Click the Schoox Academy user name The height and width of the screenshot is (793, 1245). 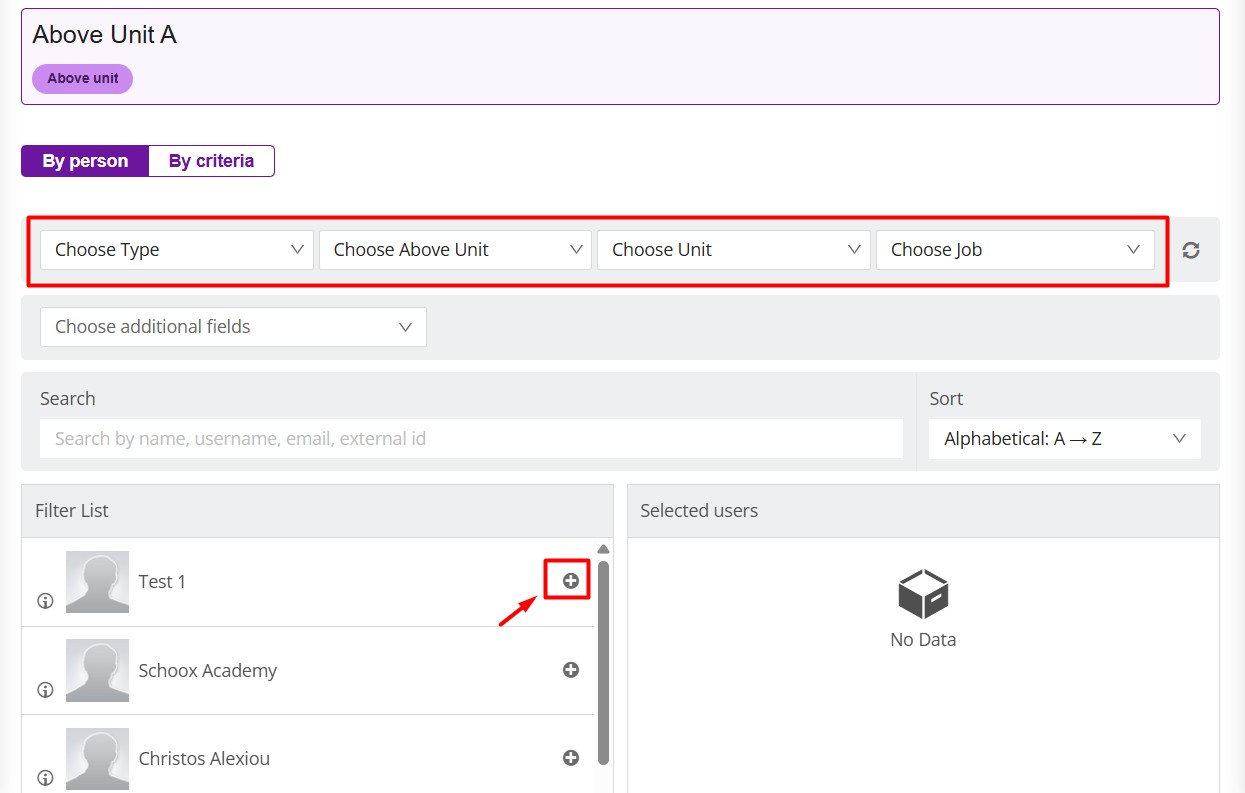(208, 670)
